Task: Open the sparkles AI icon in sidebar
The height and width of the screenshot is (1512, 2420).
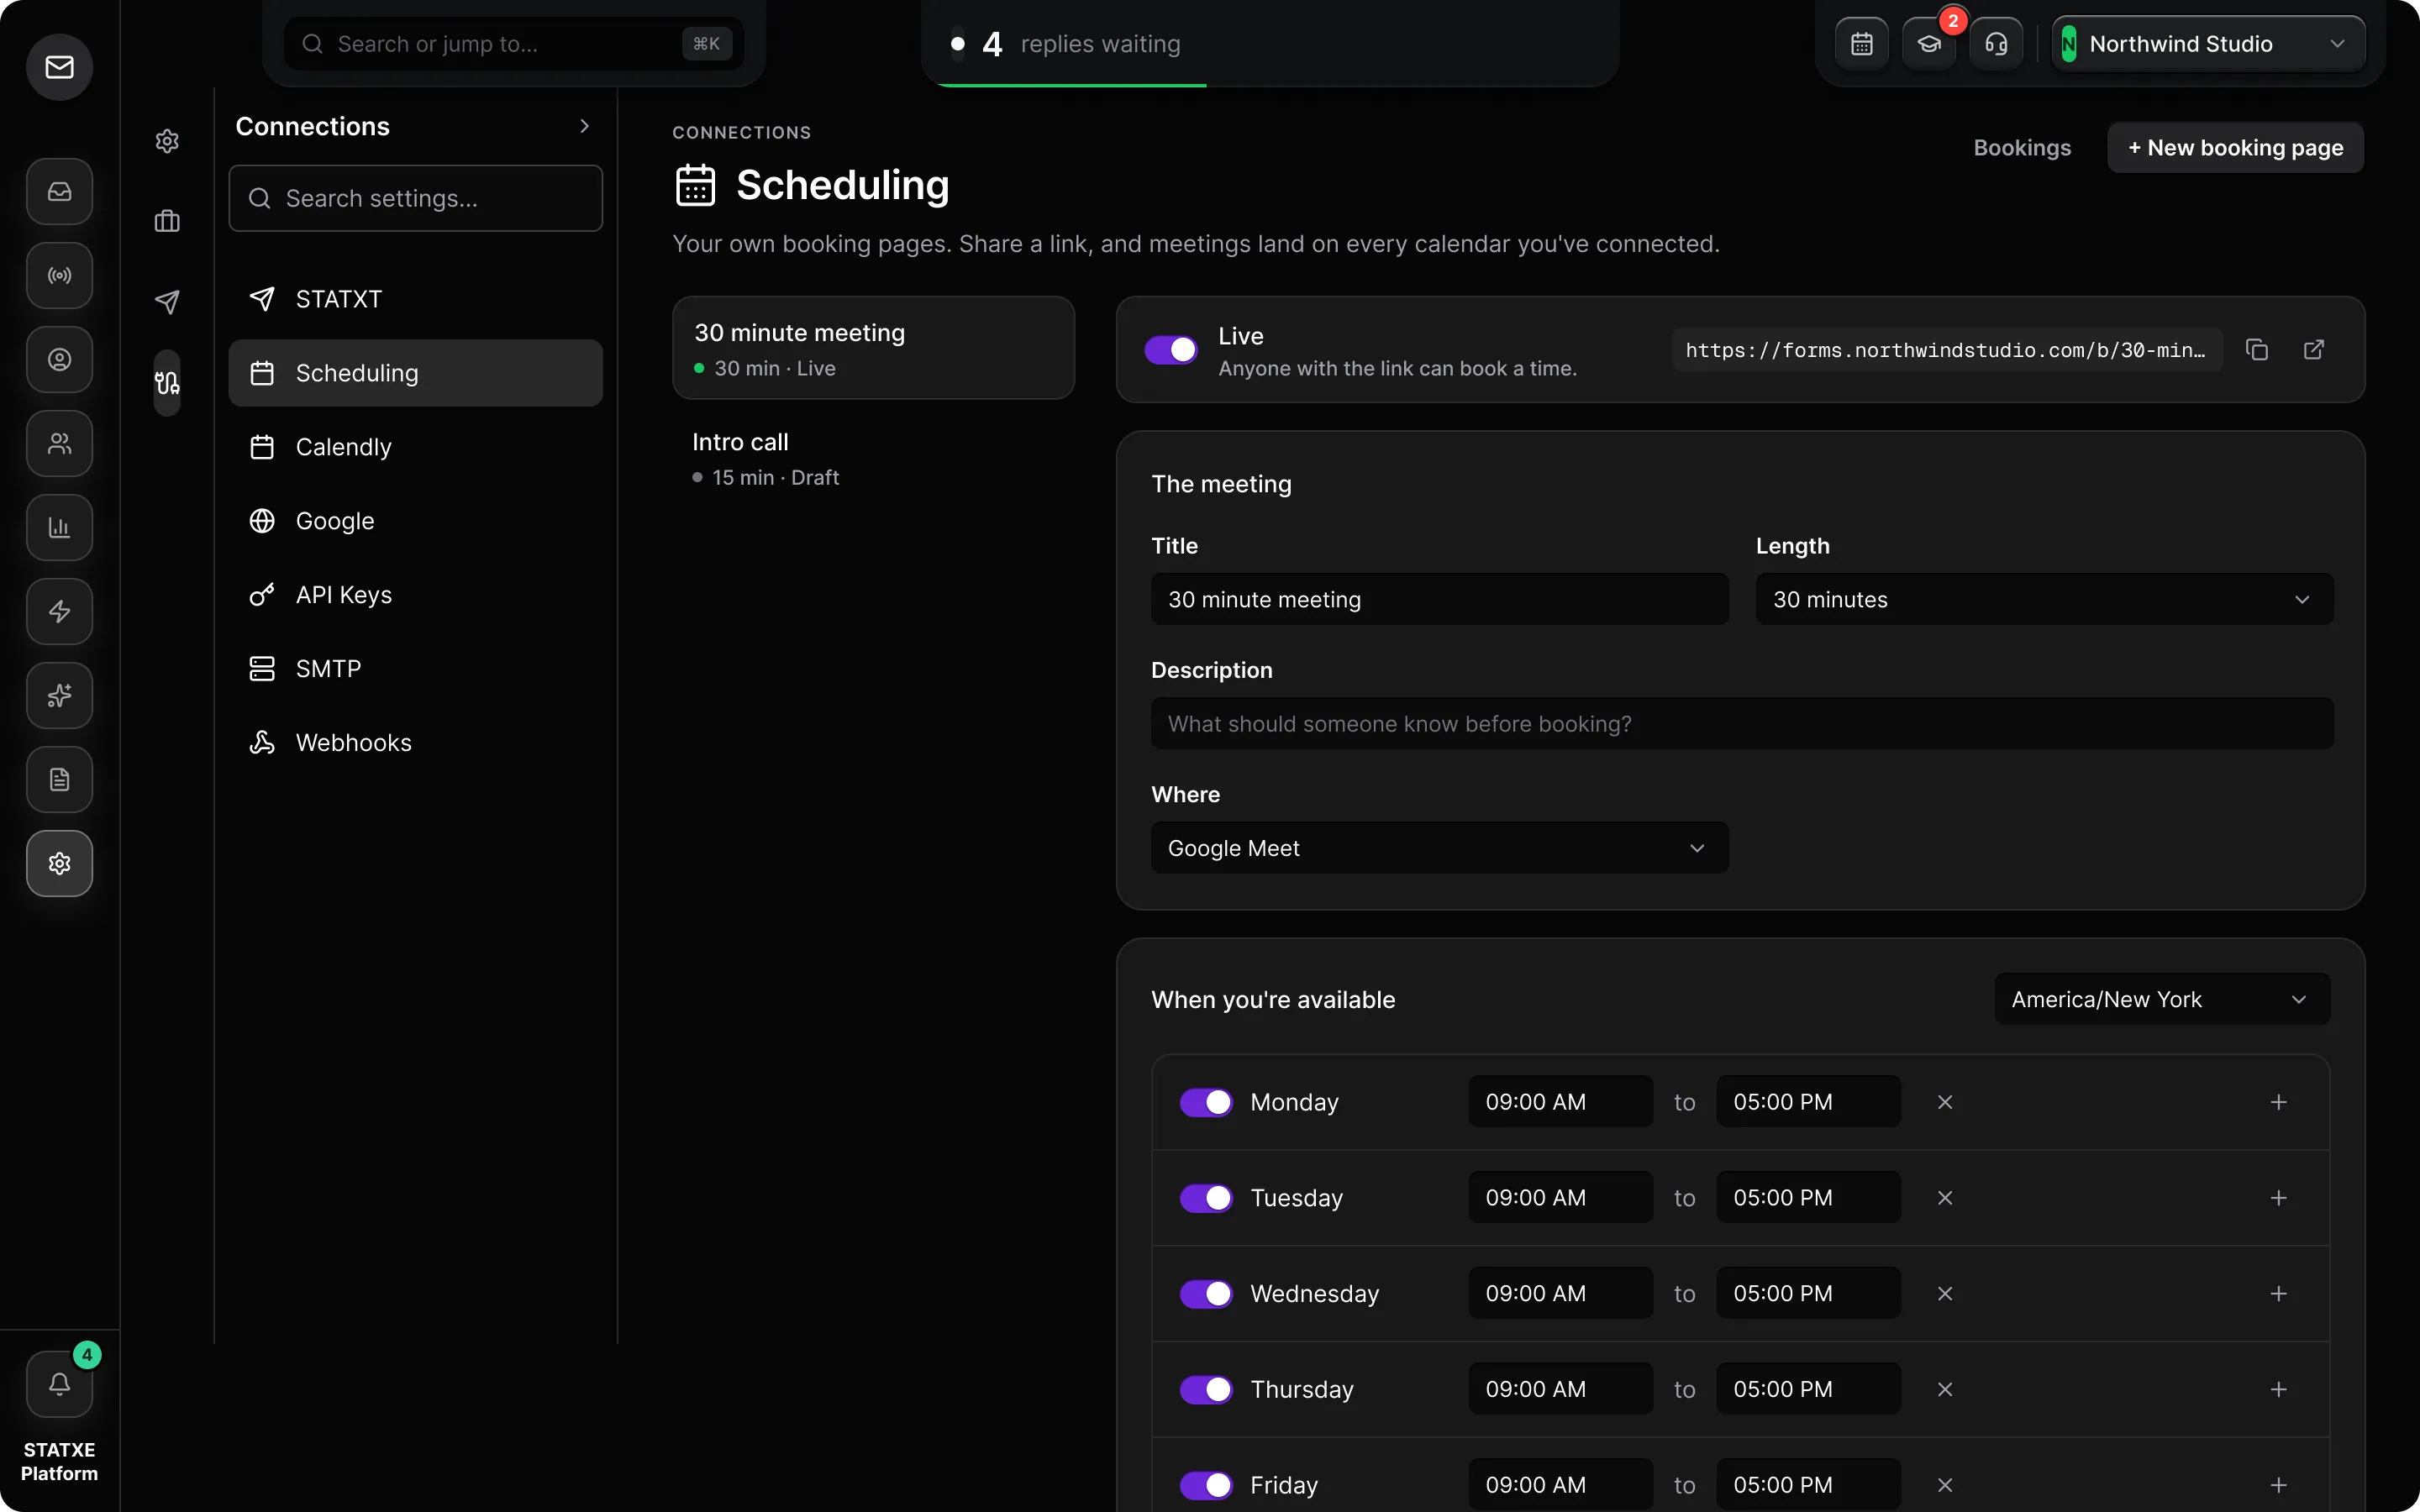Action: [59, 695]
